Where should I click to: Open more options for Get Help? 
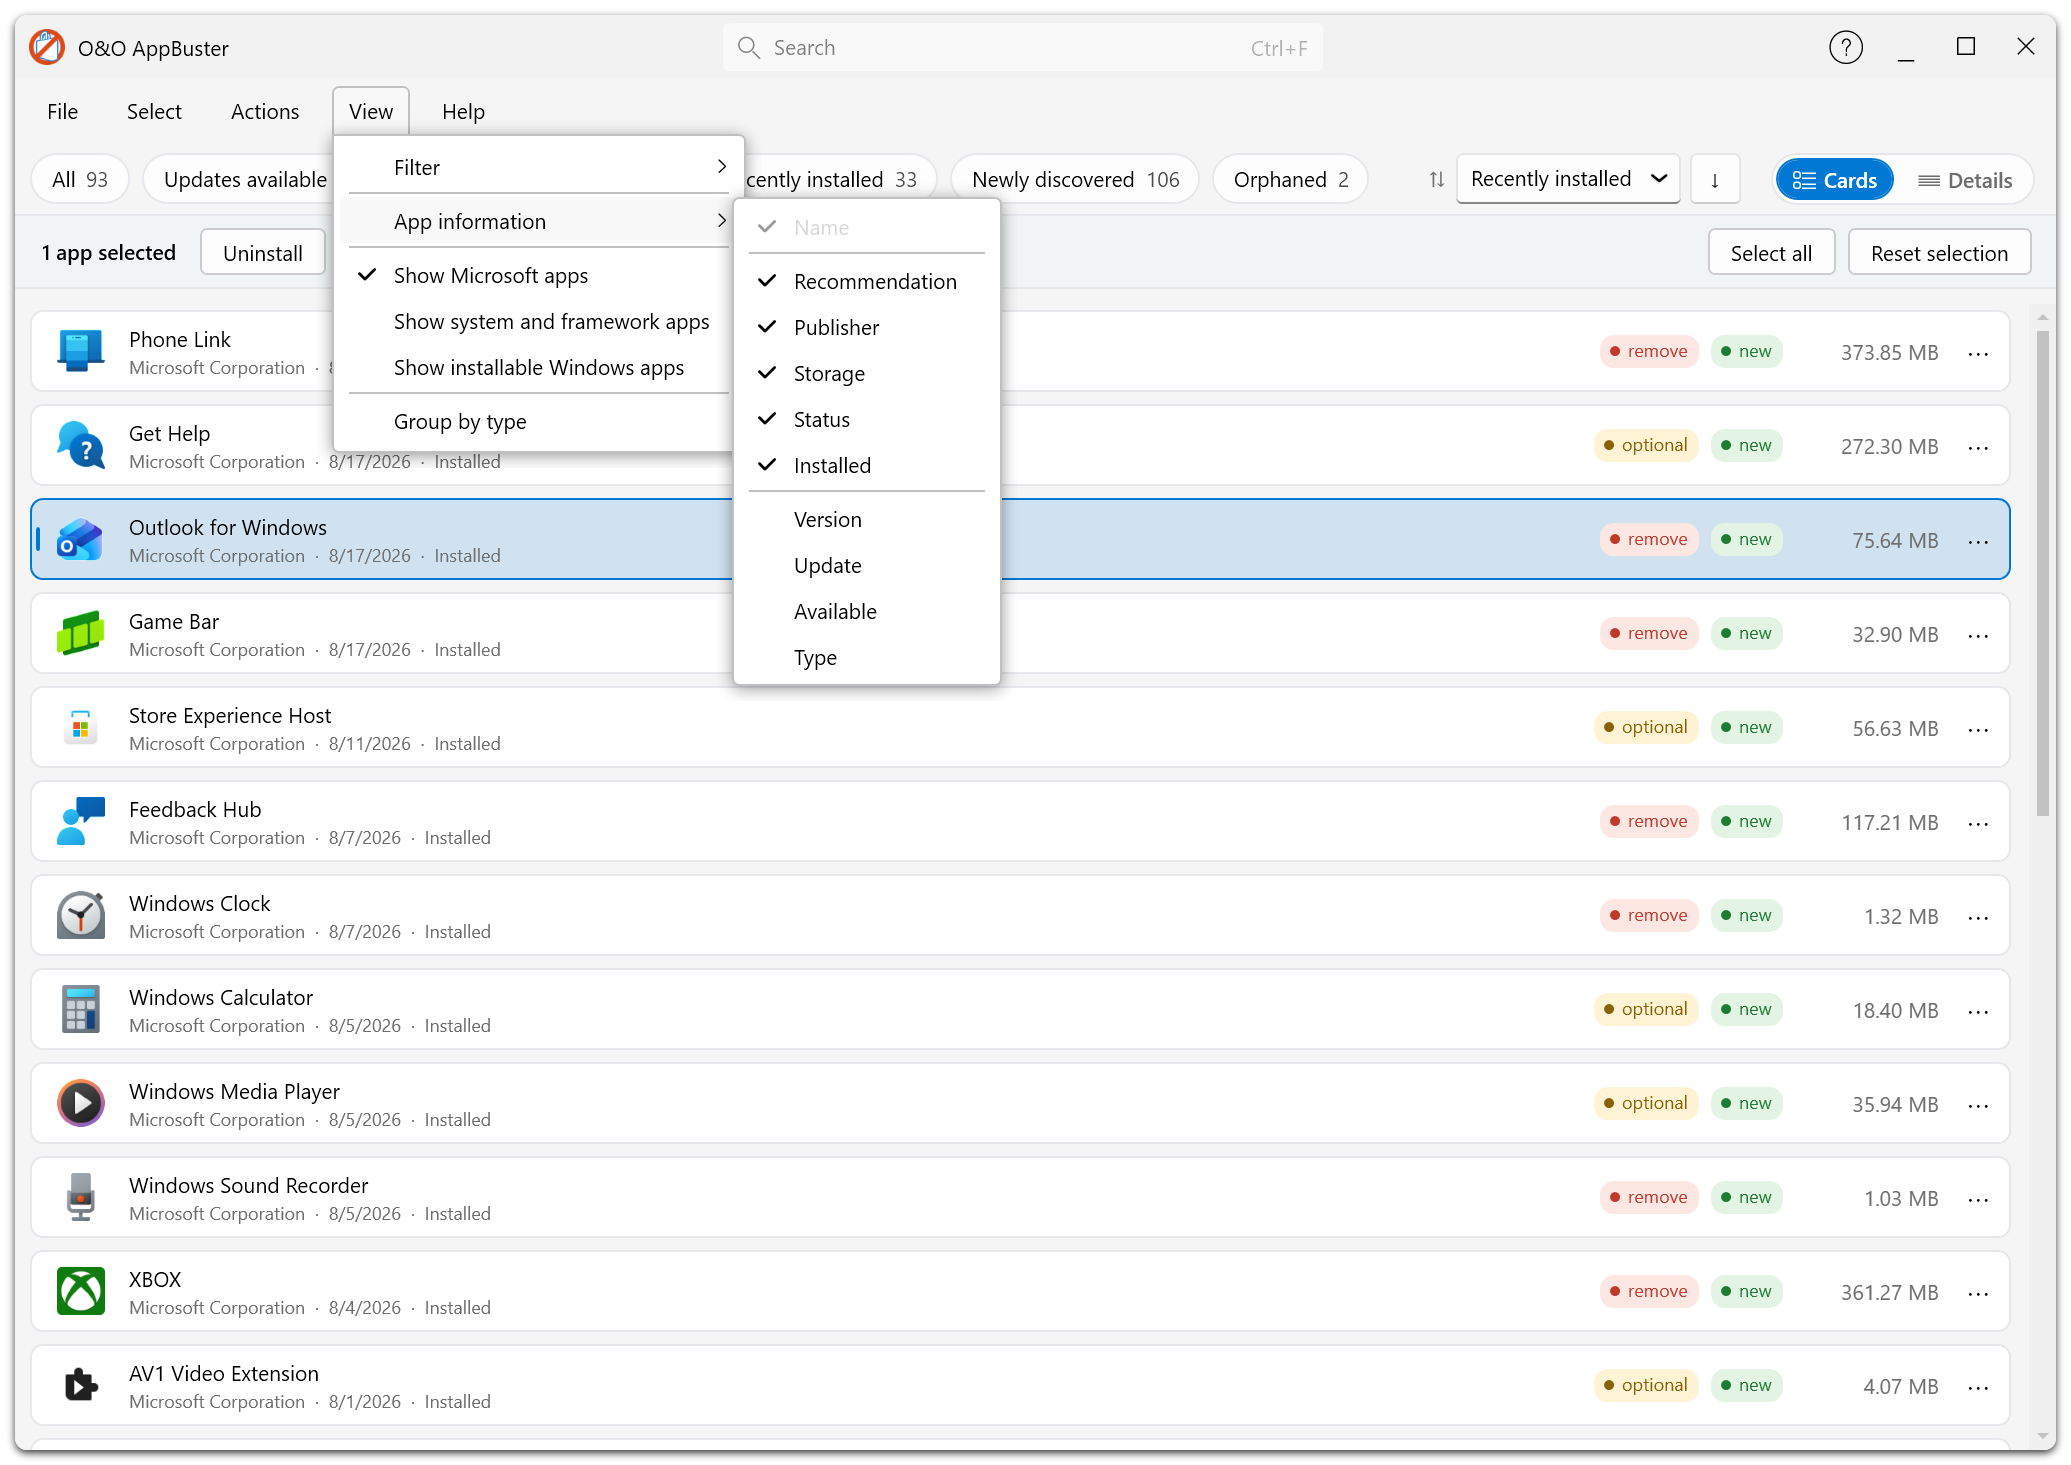(1978, 446)
